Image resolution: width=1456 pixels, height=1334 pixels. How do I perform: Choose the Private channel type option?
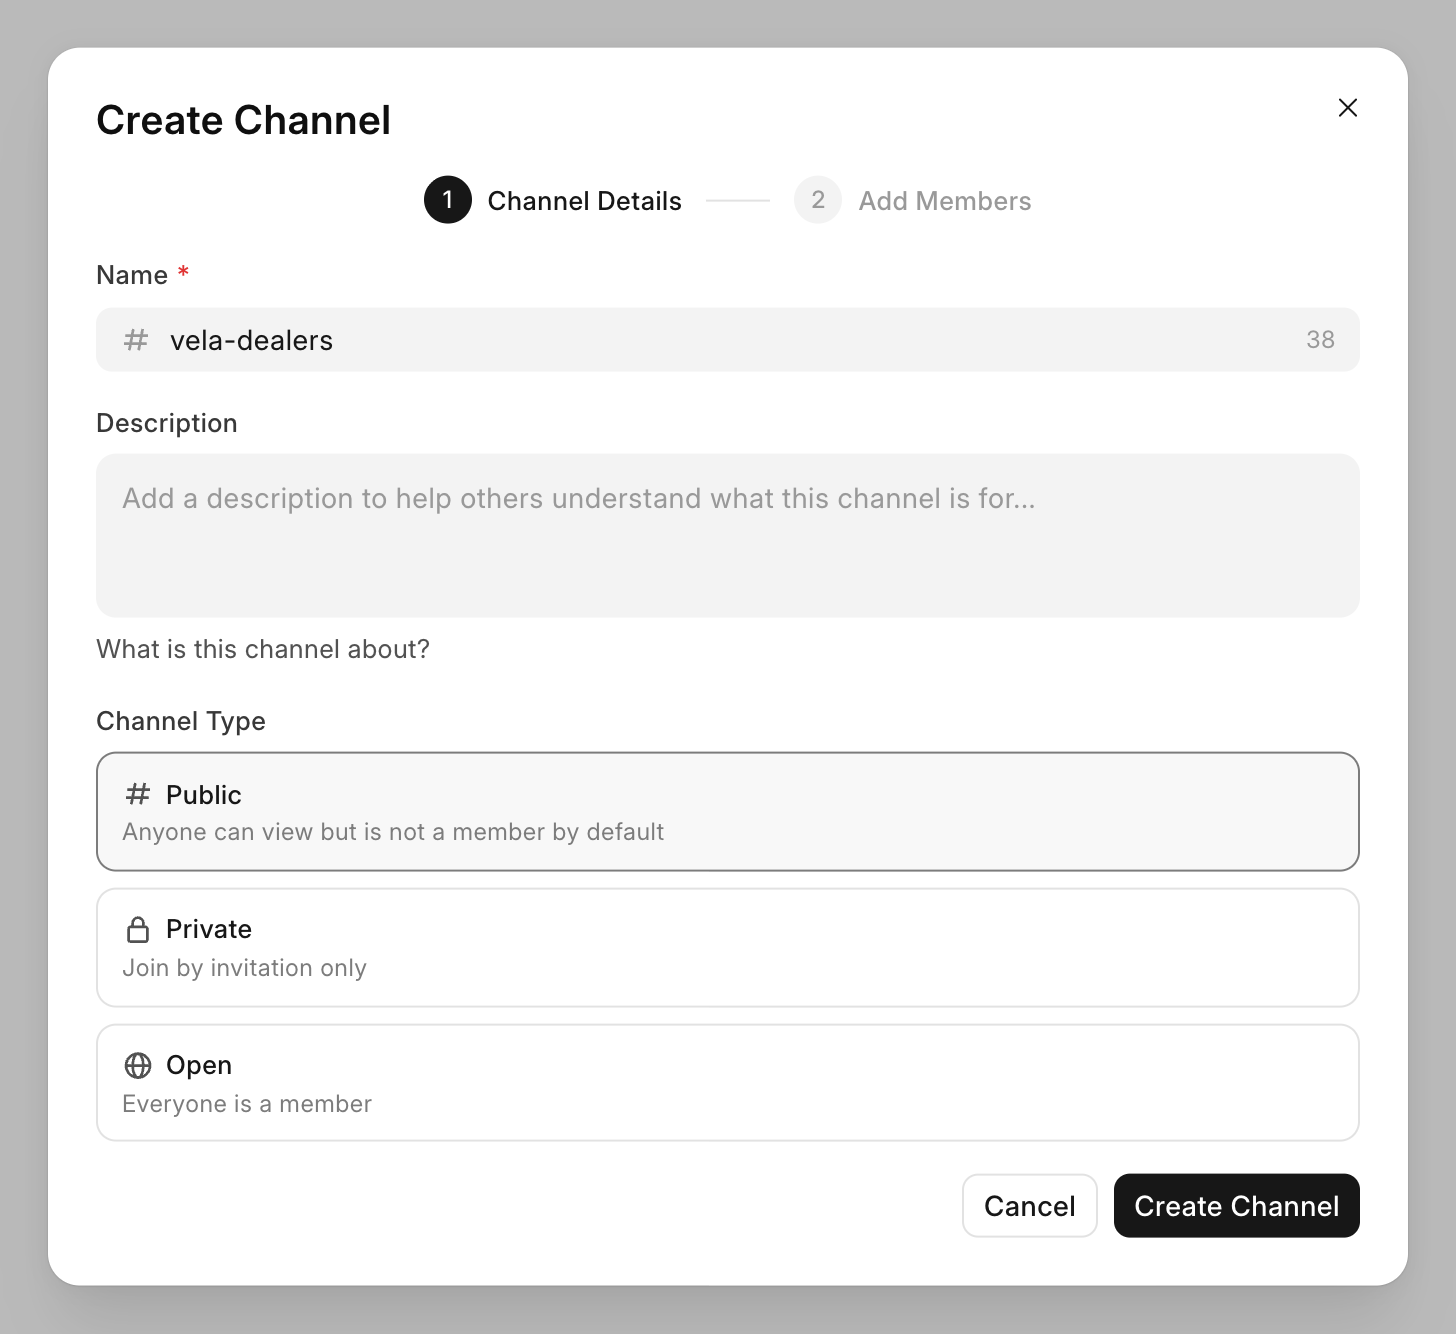pos(728,947)
